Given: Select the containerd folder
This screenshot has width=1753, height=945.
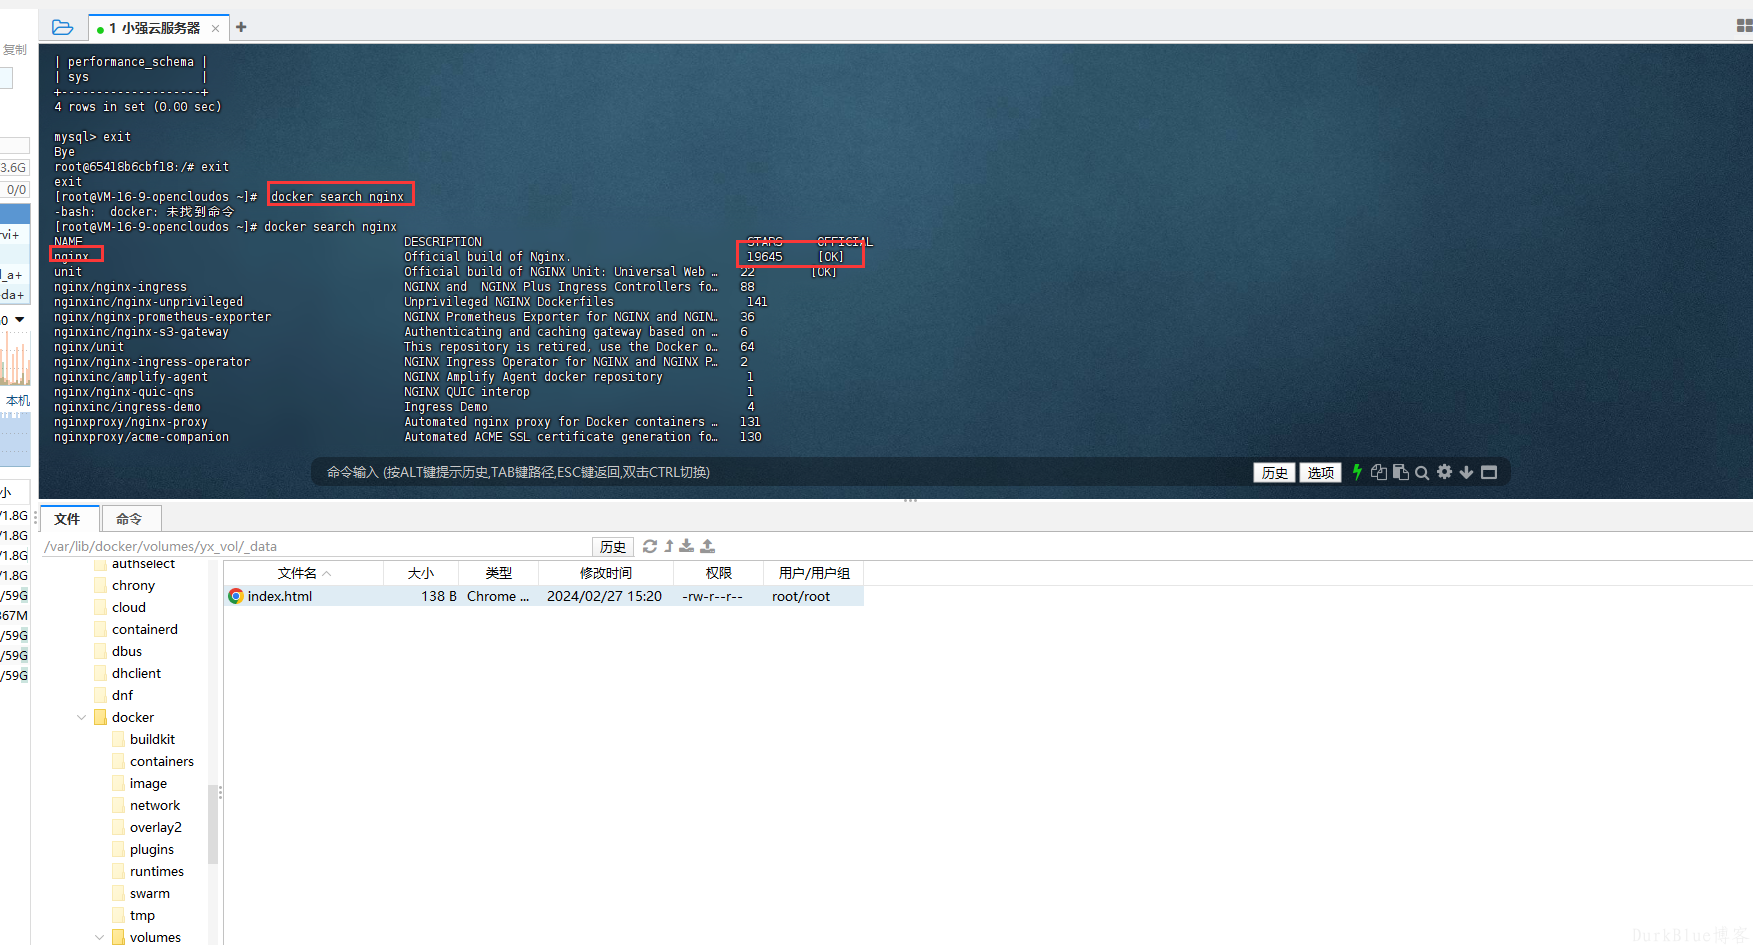Looking at the screenshot, I should pyautogui.click(x=145, y=629).
